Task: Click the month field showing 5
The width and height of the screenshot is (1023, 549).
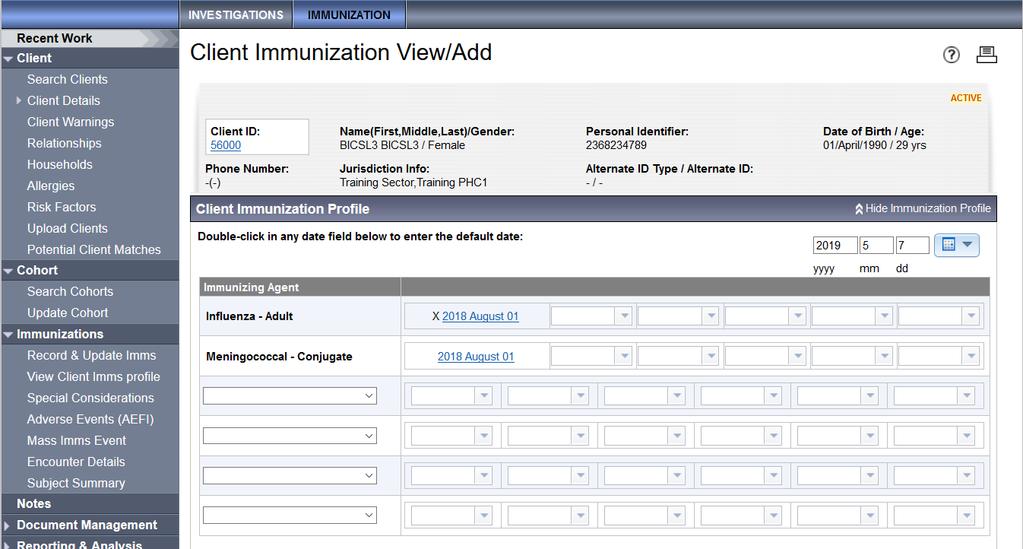Action: point(876,245)
